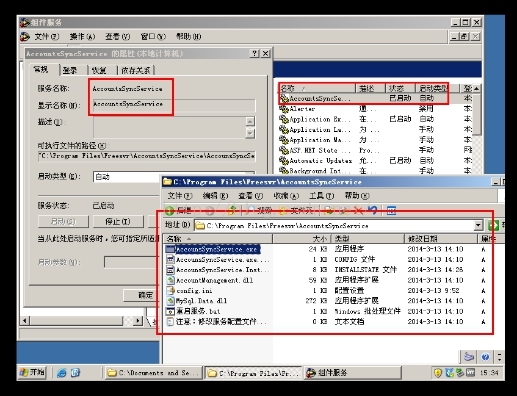Open File menu in Component Services
This screenshot has height=396, width=517.
point(47,36)
